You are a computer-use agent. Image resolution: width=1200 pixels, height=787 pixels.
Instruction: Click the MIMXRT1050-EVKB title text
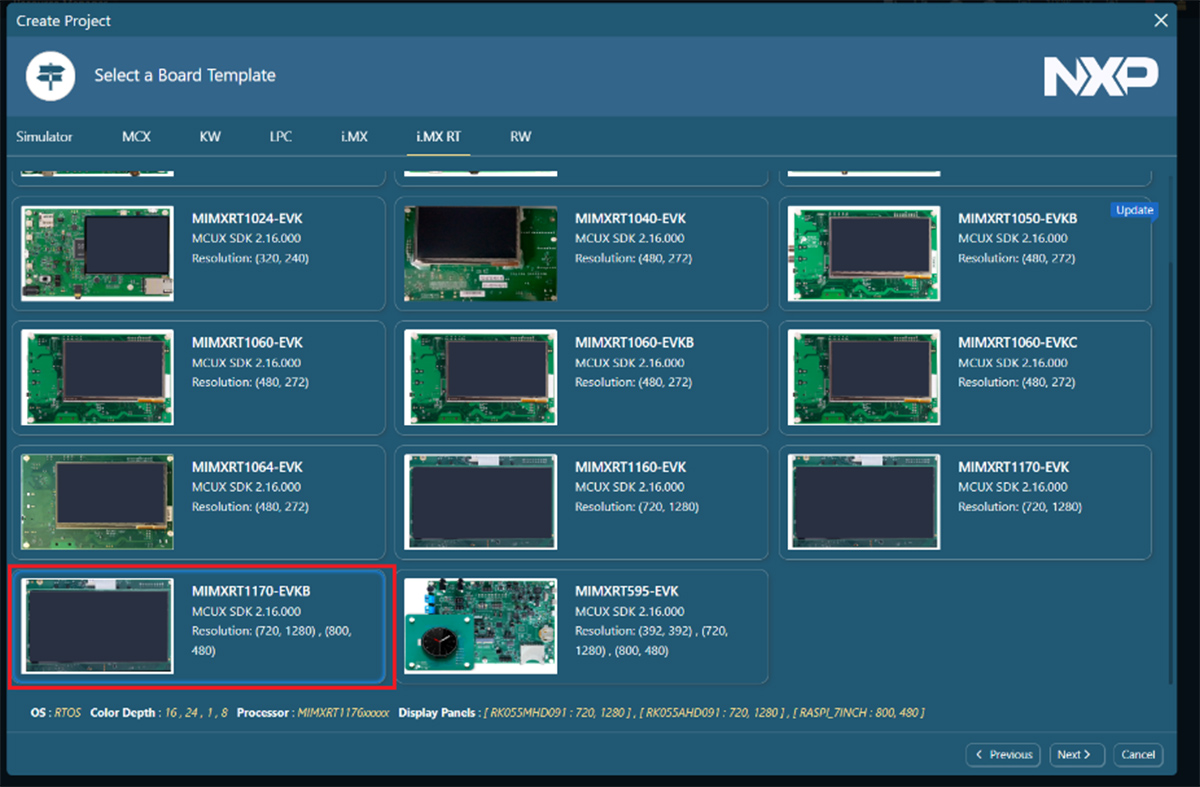pyautogui.click(x=1018, y=218)
